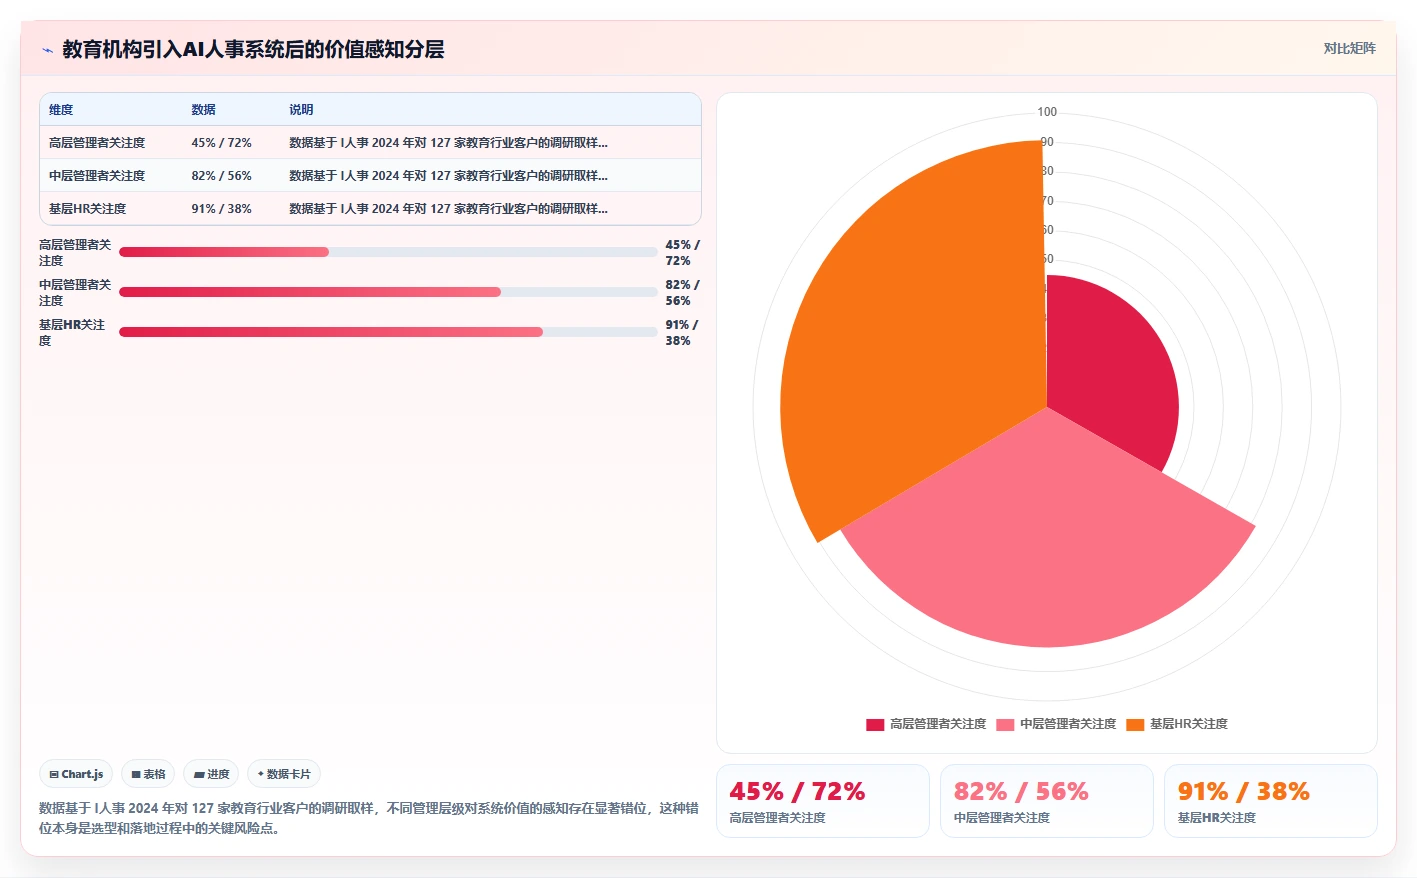Toggle 中层管理者关注度 legend item

(x=1056, y=724)
